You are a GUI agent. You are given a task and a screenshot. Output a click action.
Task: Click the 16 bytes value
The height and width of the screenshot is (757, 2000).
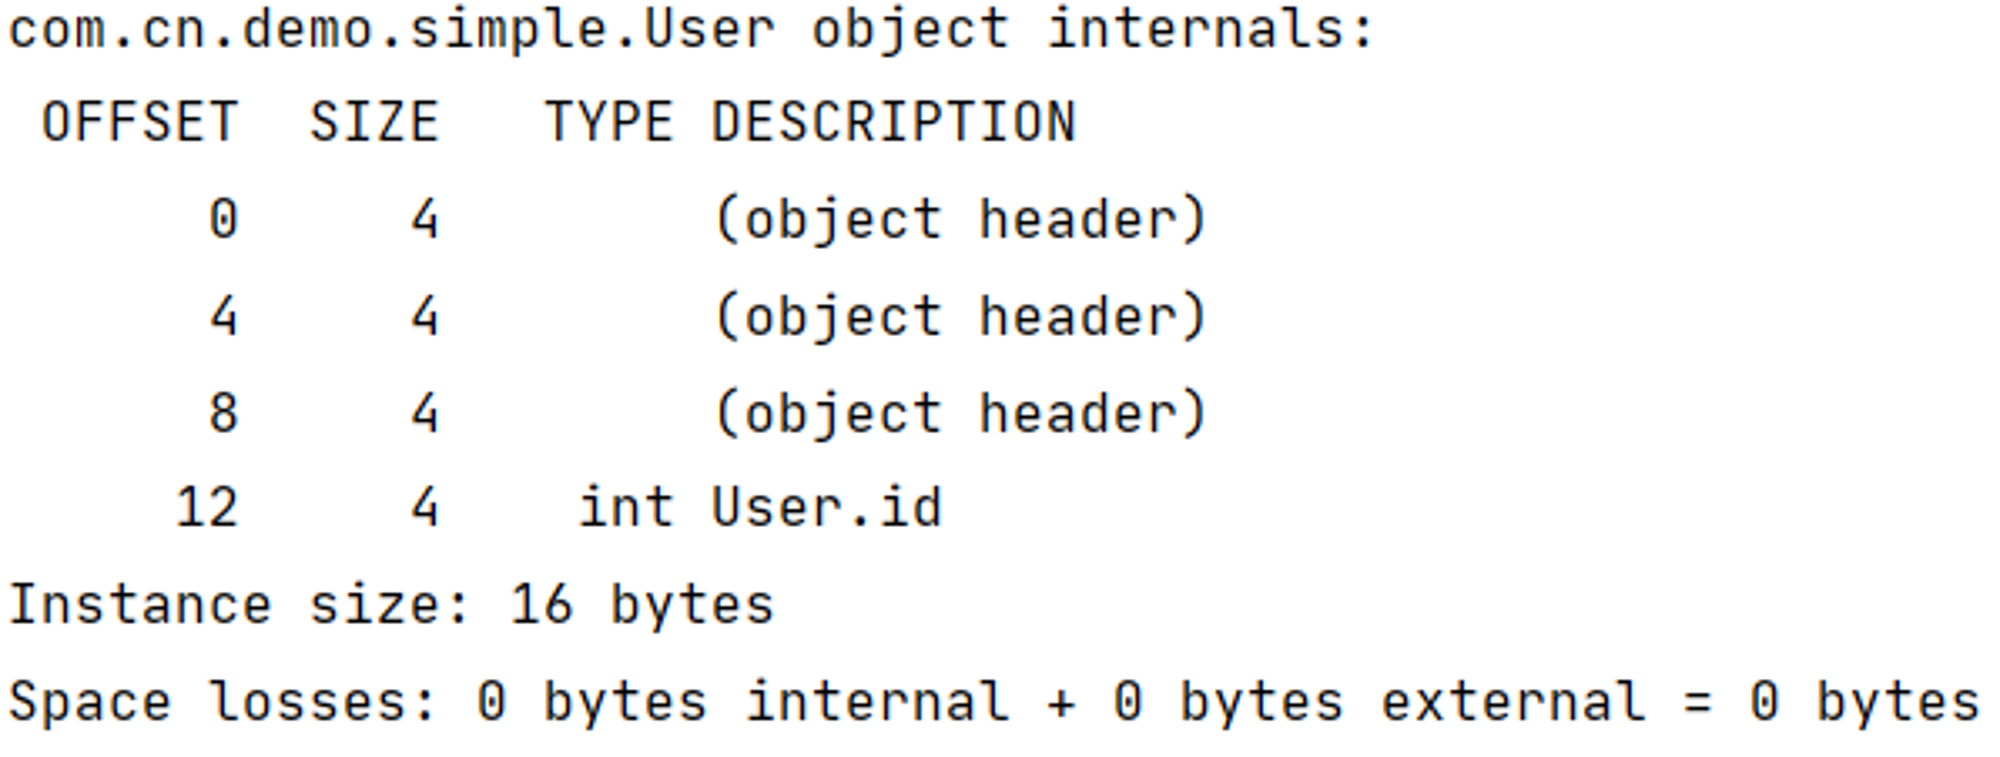point(642,605)
